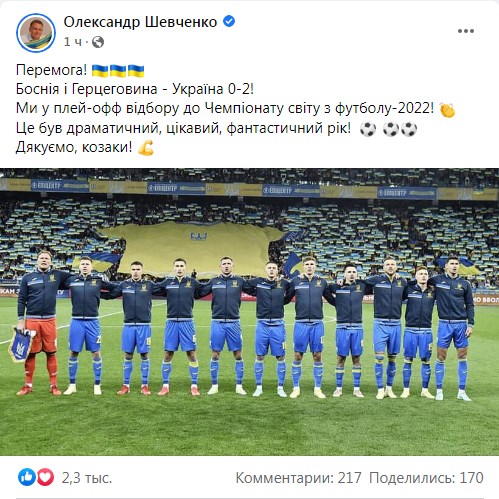Click the flexed biceps emoji
This screenshot has height=499, width=499.
coord(146,148)
